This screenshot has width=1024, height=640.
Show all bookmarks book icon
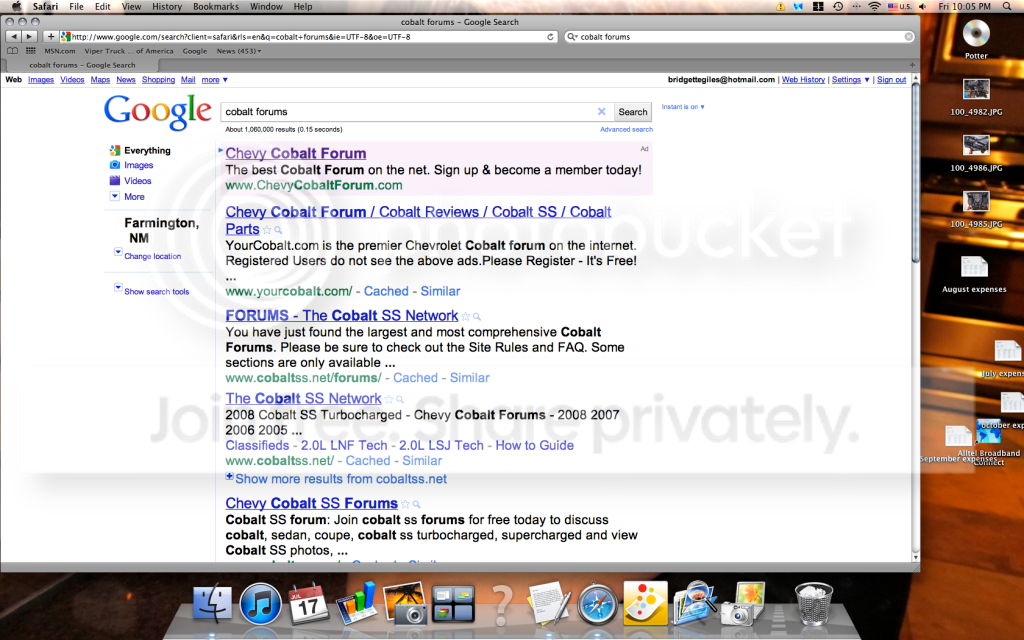12,51
